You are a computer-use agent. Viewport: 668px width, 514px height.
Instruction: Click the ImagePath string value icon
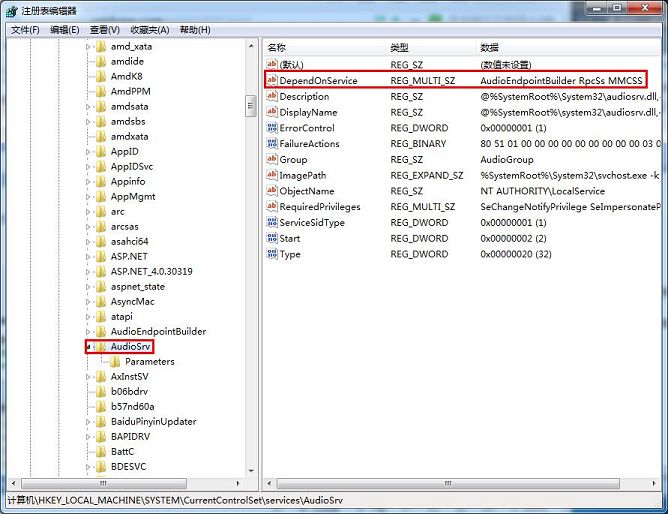tap(271, 175)
